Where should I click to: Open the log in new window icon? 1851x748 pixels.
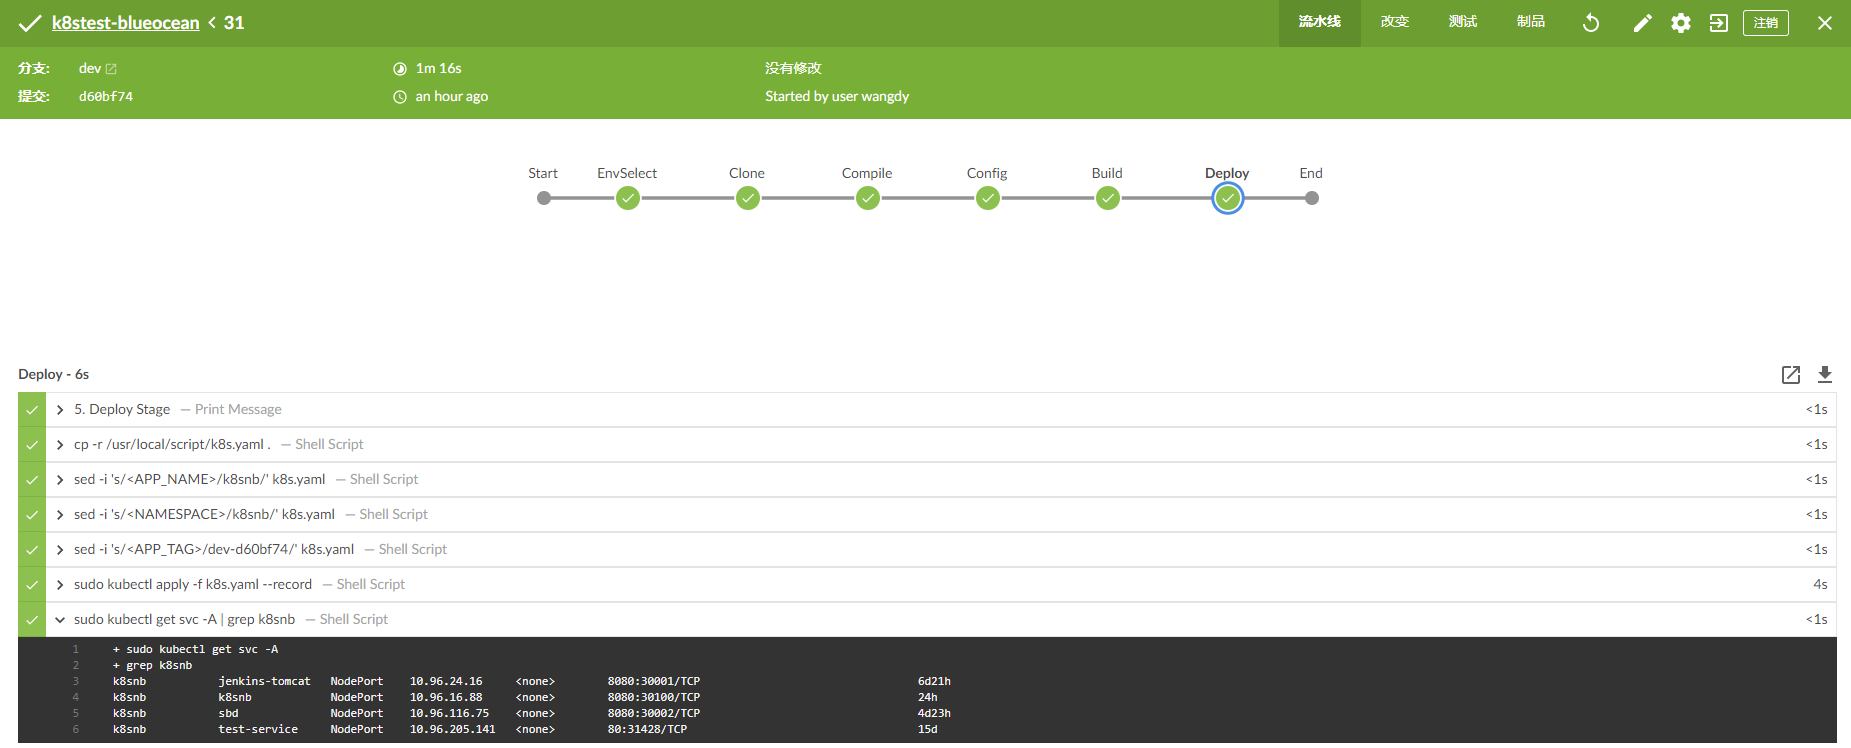pos(1791,374)
